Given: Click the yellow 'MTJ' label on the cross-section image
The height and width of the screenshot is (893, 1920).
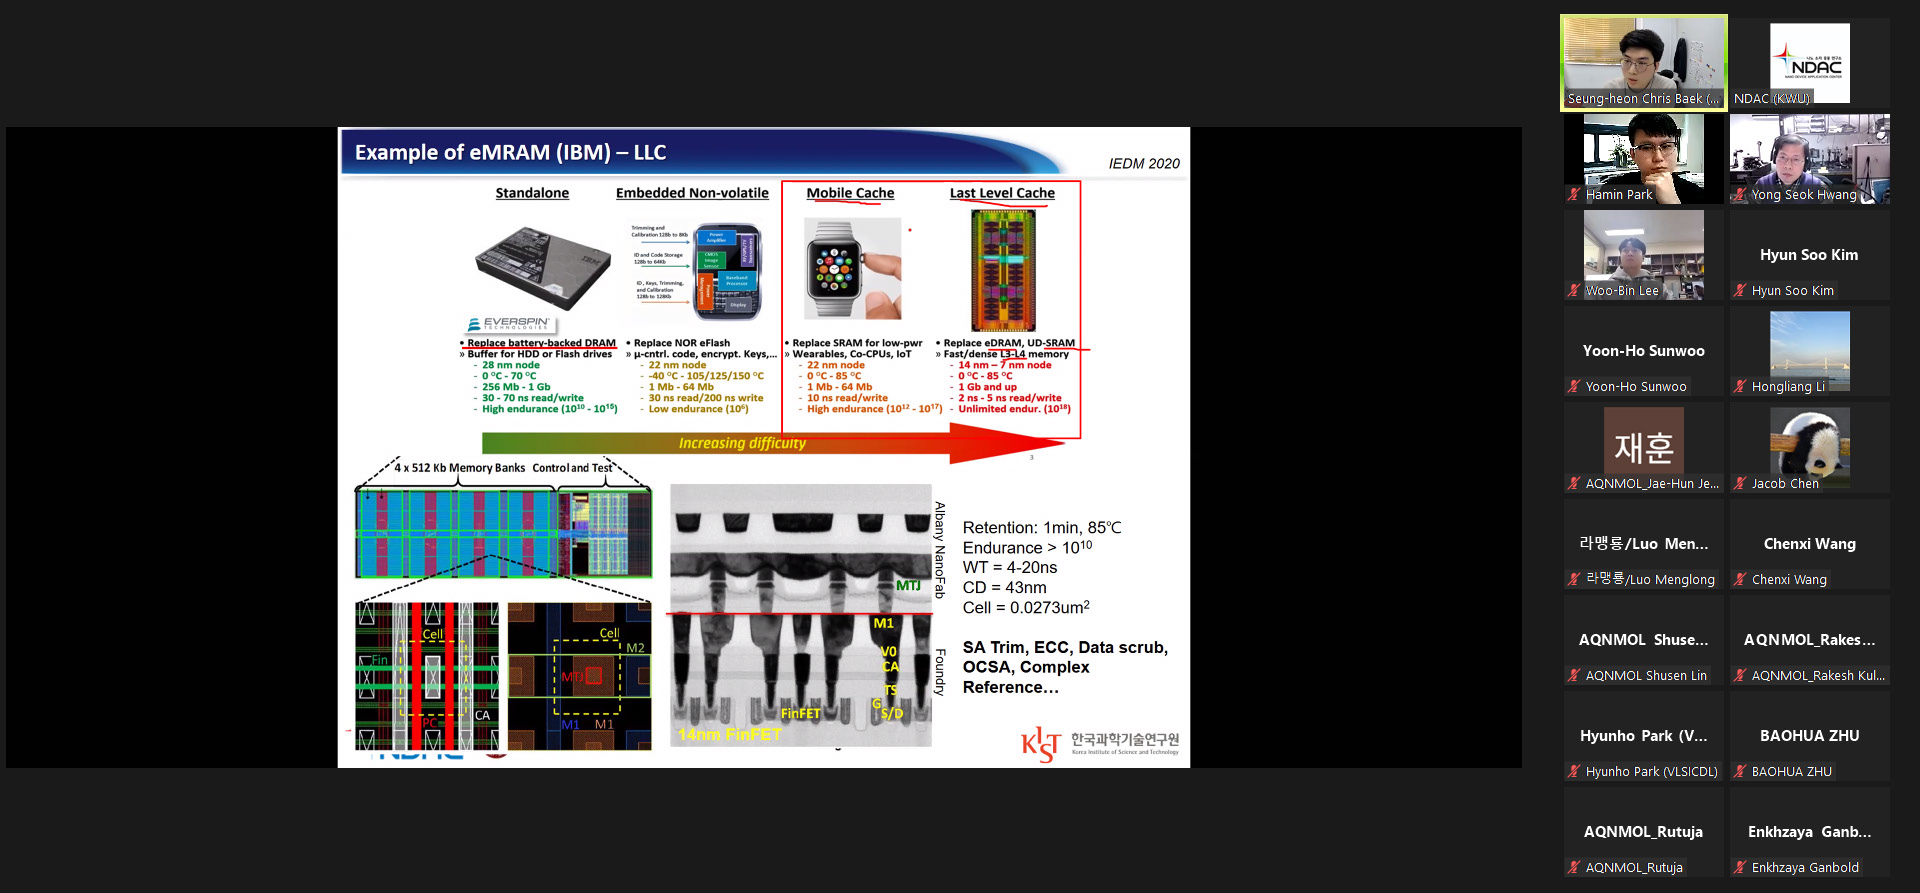Looking at the screenshot, I should 908,585.
